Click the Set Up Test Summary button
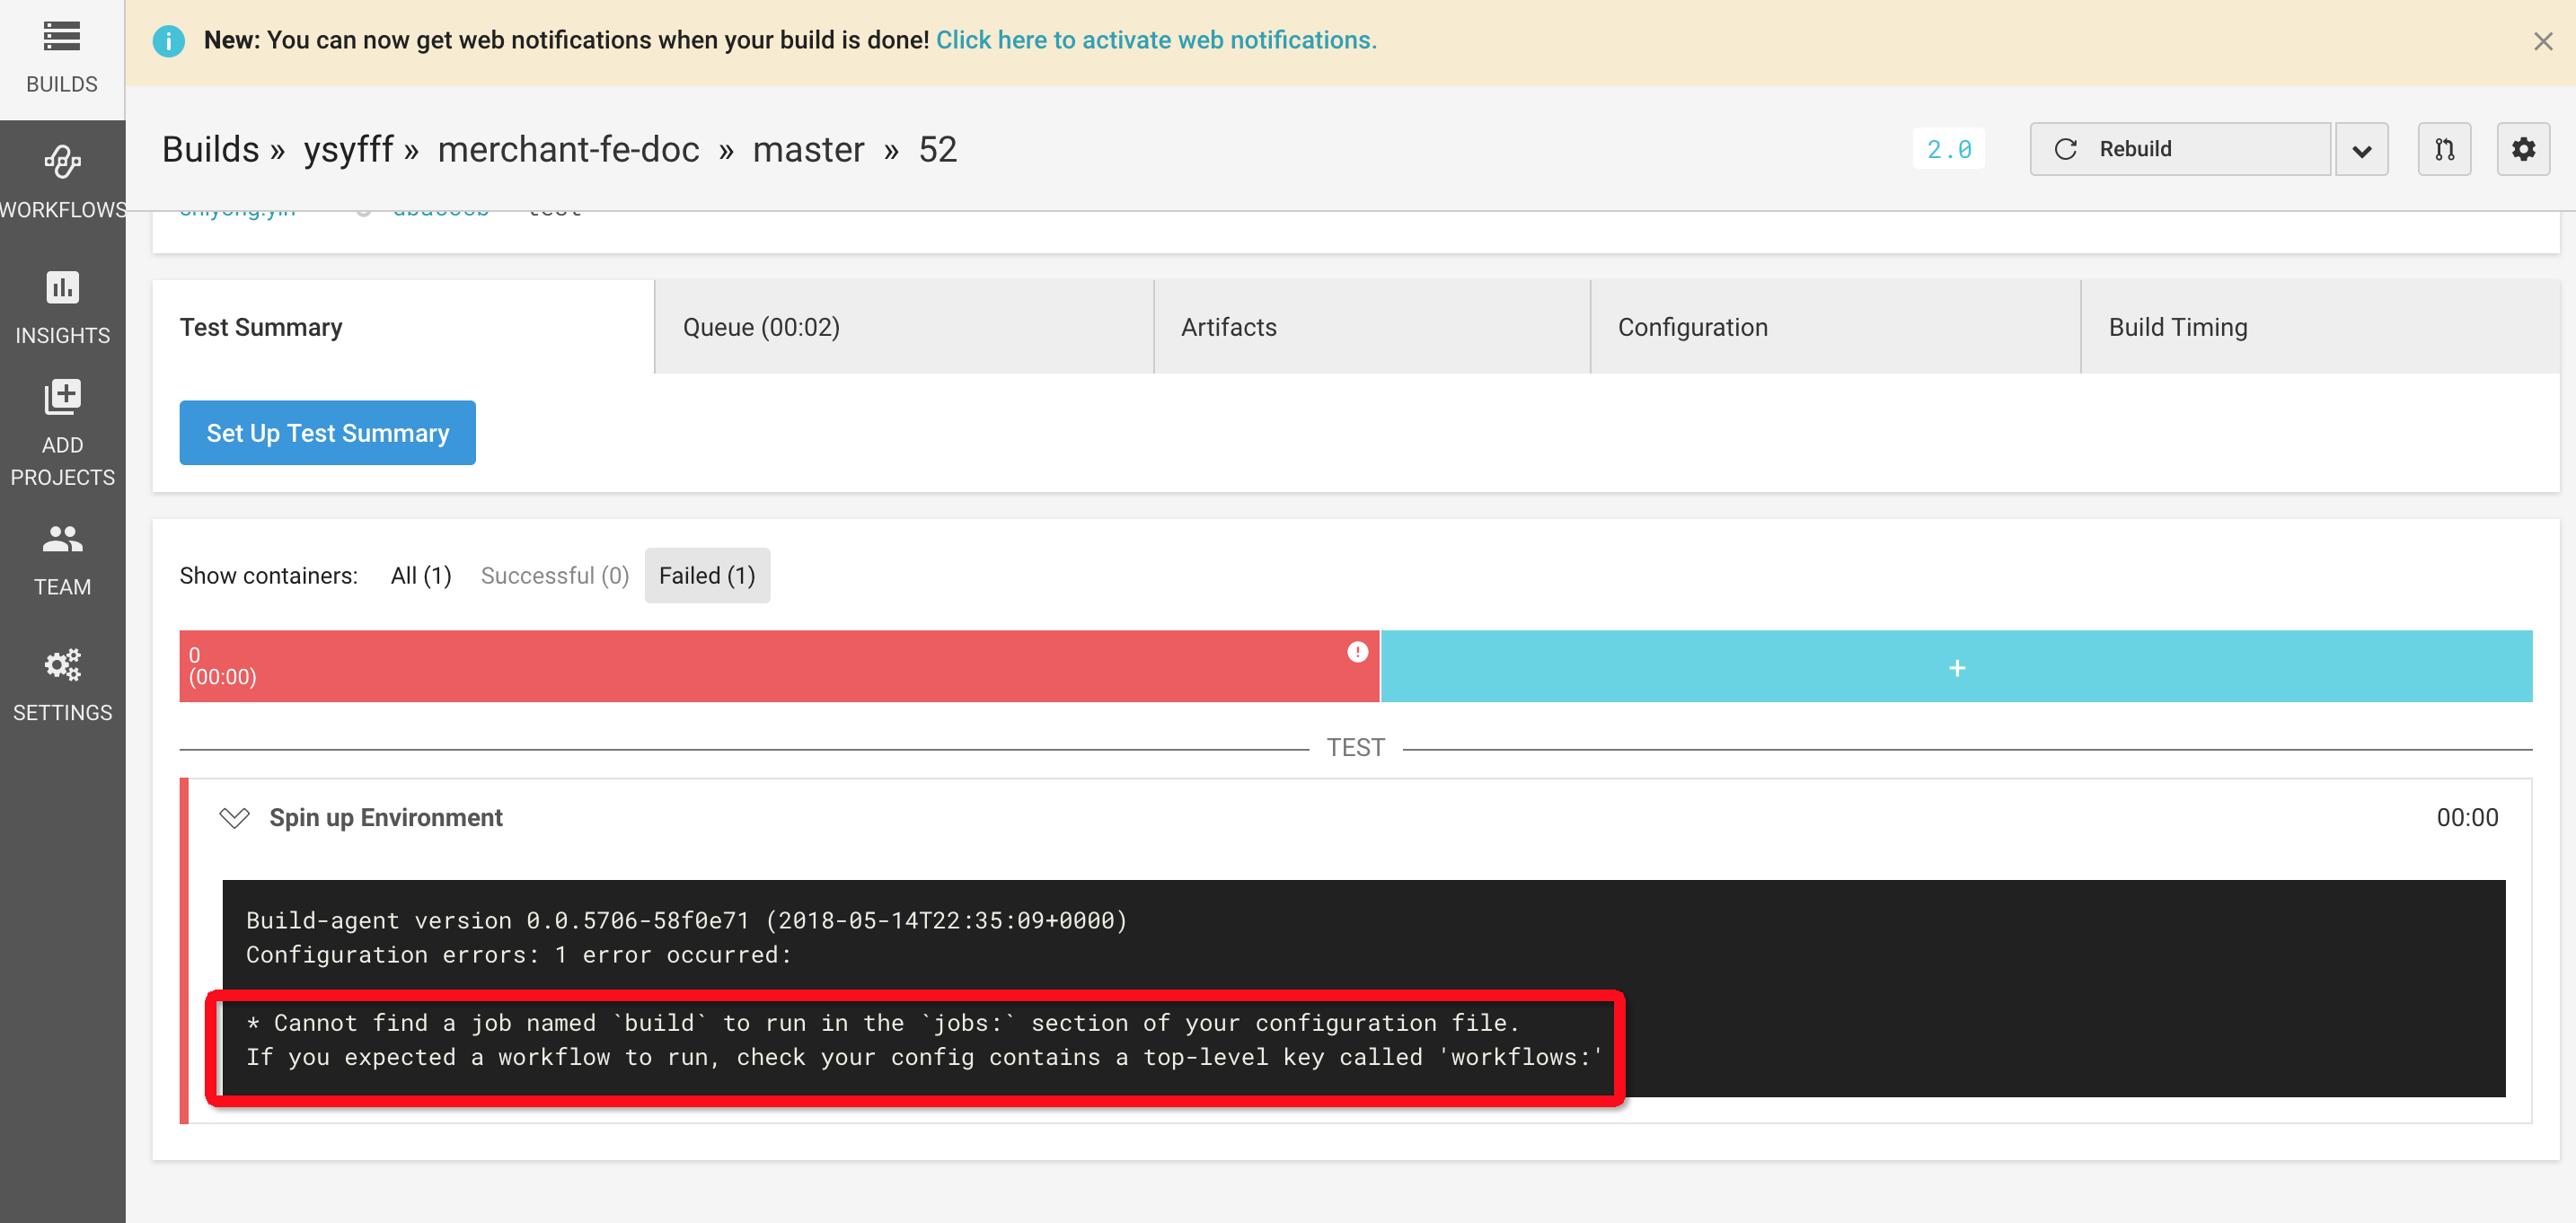The width and height of the screenshot is (2576, 1223). point(327,432)
